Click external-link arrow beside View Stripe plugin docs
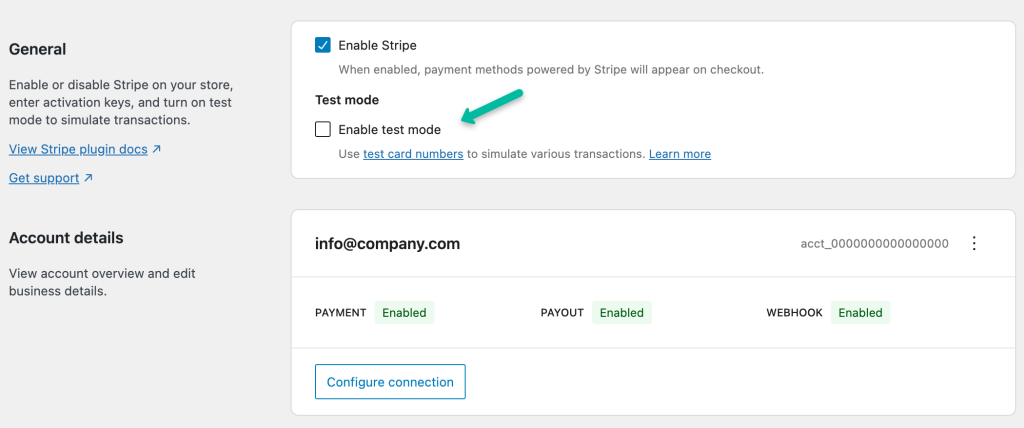The image size is (1024, 428). point(156,149)
